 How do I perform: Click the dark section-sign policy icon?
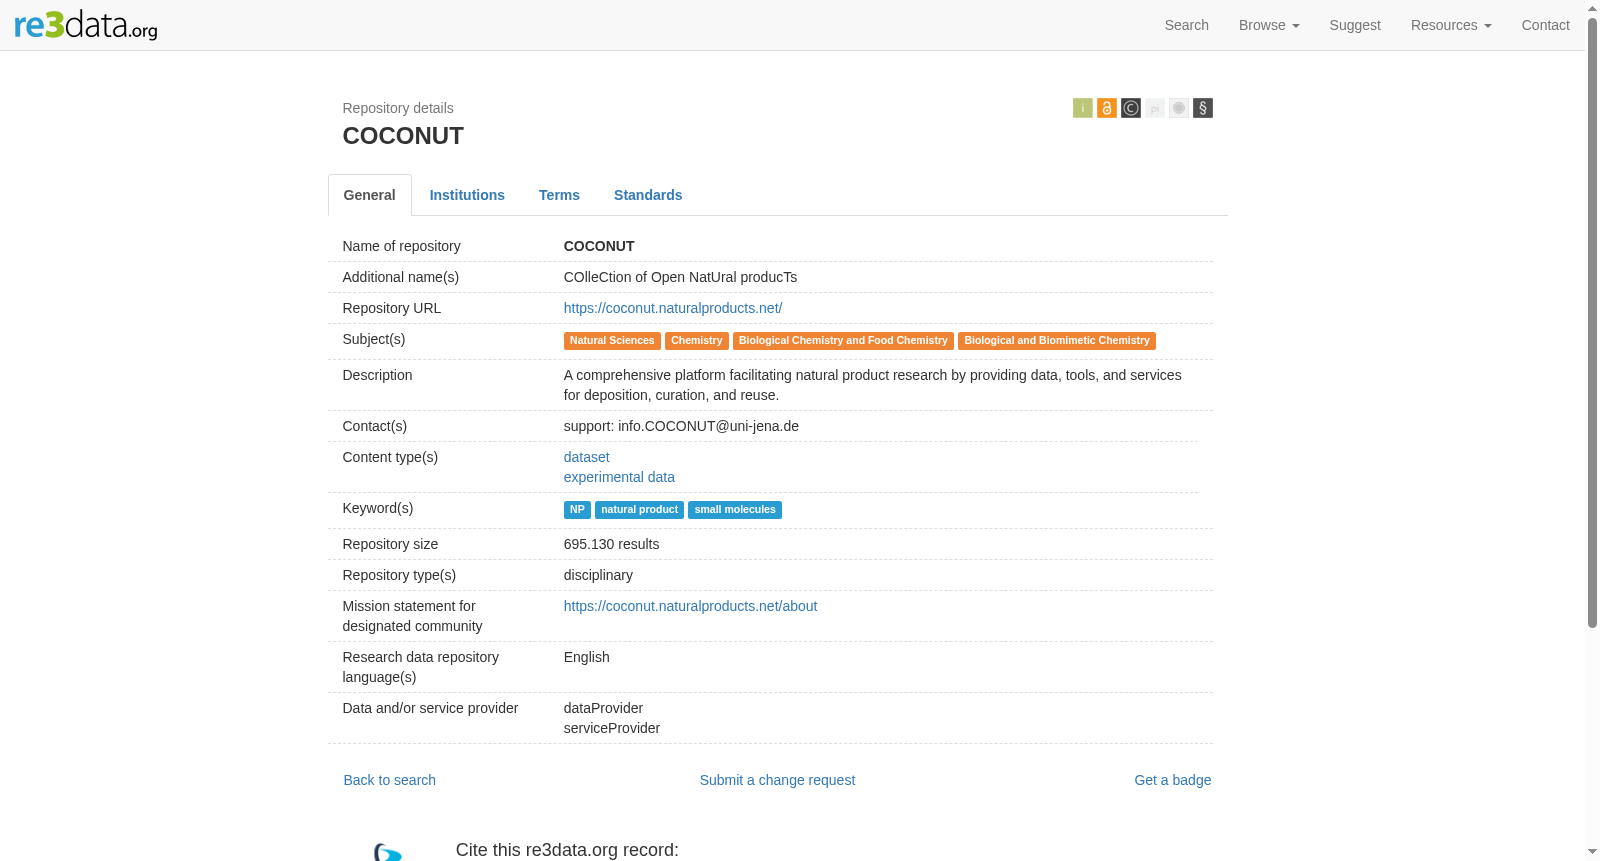click(1203, 108)
